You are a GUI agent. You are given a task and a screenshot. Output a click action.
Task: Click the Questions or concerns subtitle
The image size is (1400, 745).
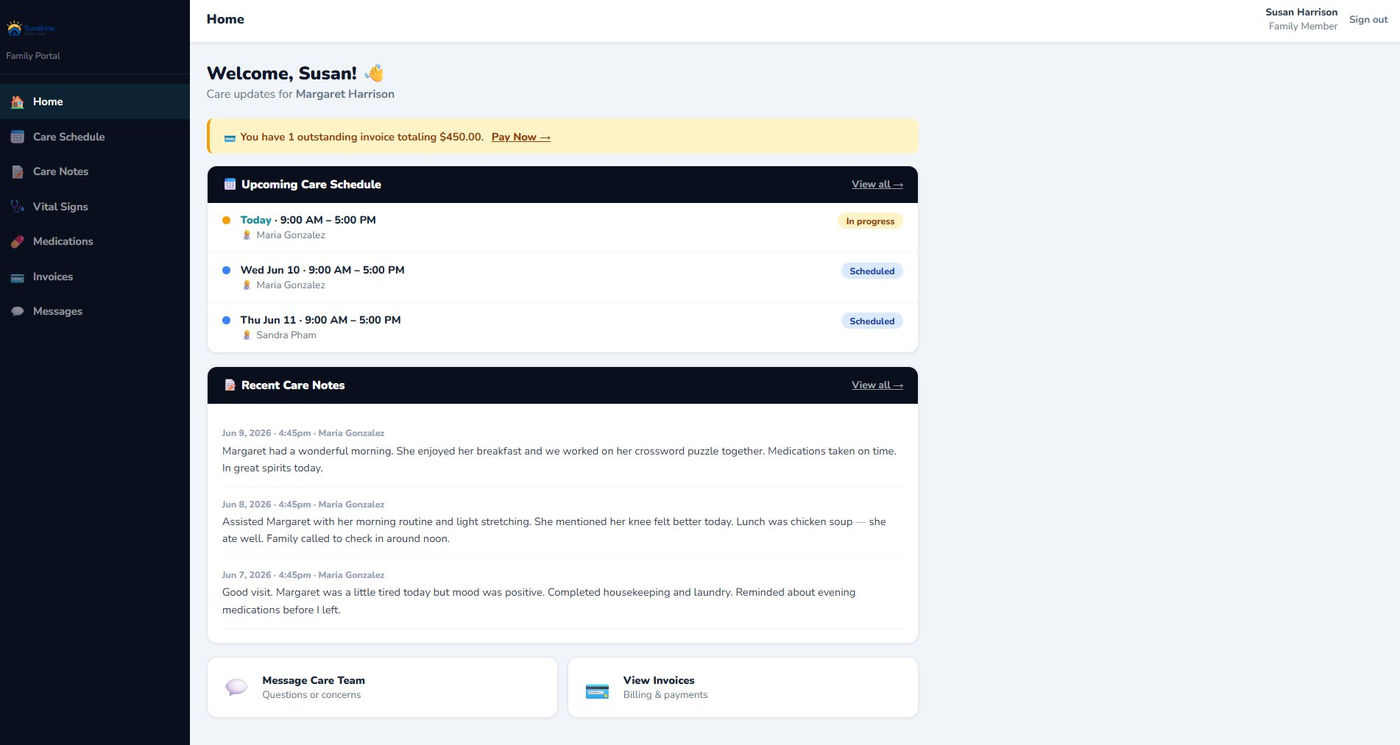[x=311, y=695]
